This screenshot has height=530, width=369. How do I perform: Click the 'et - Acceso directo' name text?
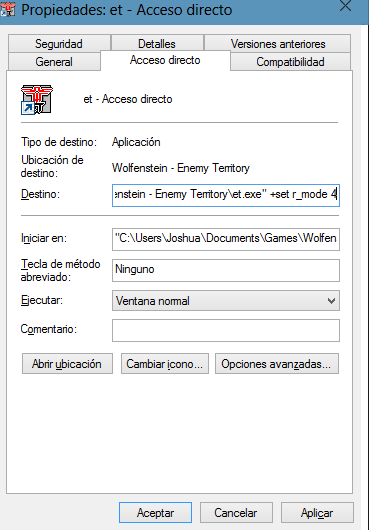128,99
